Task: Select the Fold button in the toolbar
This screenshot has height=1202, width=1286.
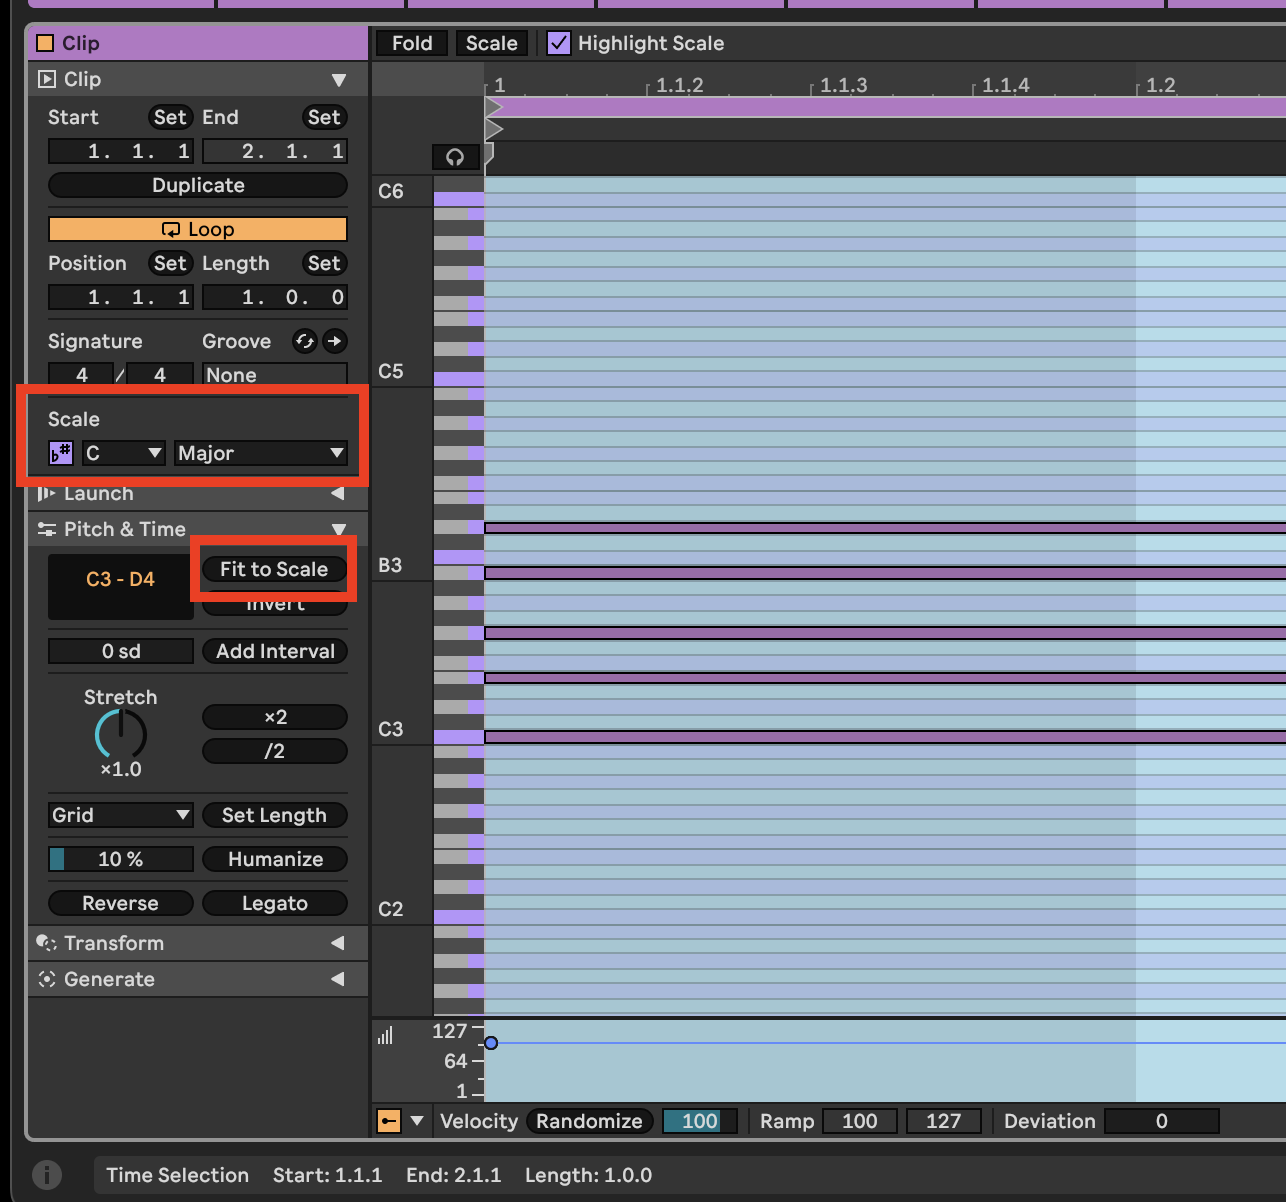Action: click(410, 42)
